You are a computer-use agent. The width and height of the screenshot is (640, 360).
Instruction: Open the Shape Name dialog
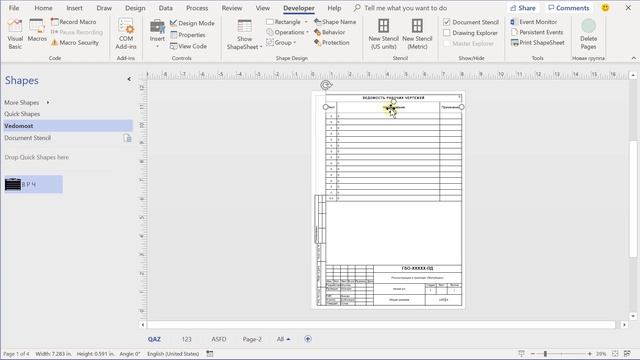click(335, 22)
